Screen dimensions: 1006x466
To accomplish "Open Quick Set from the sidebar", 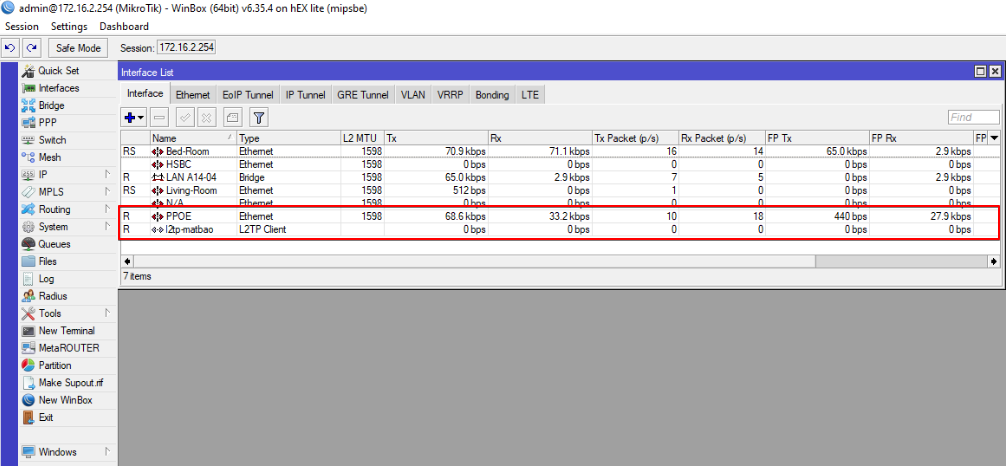I will coord(58,71).
